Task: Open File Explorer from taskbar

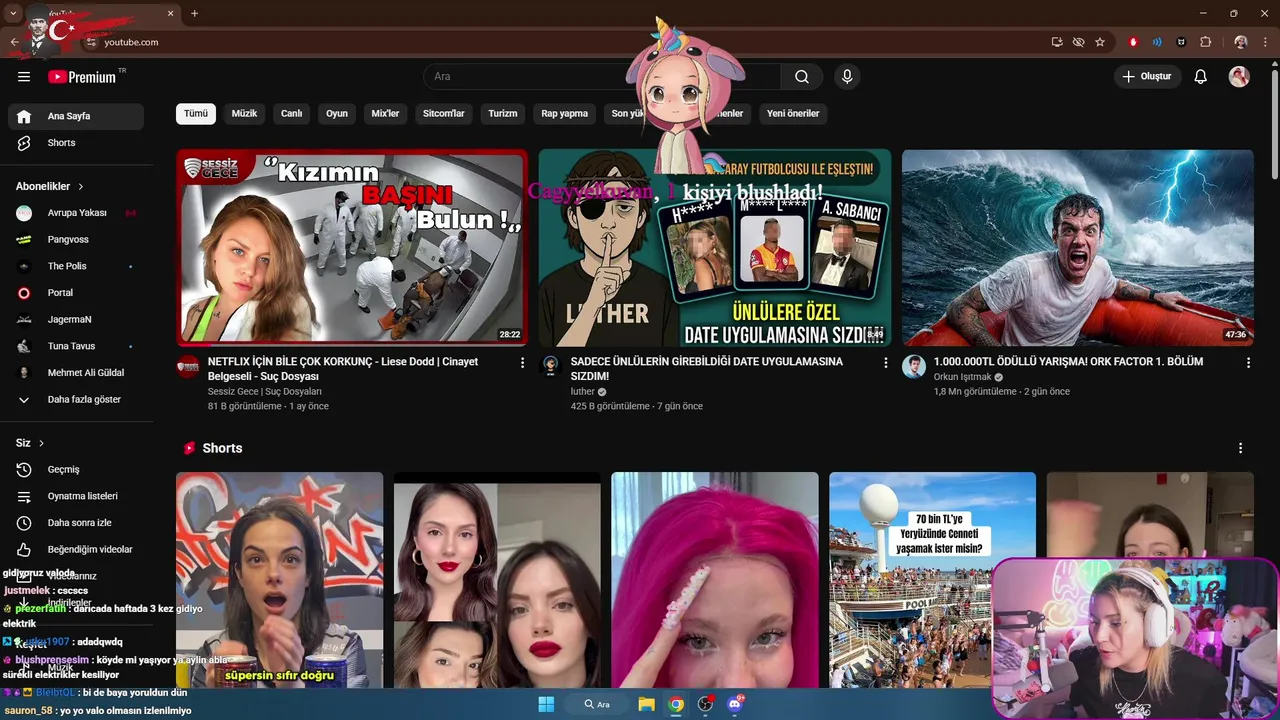Action: 646,704
